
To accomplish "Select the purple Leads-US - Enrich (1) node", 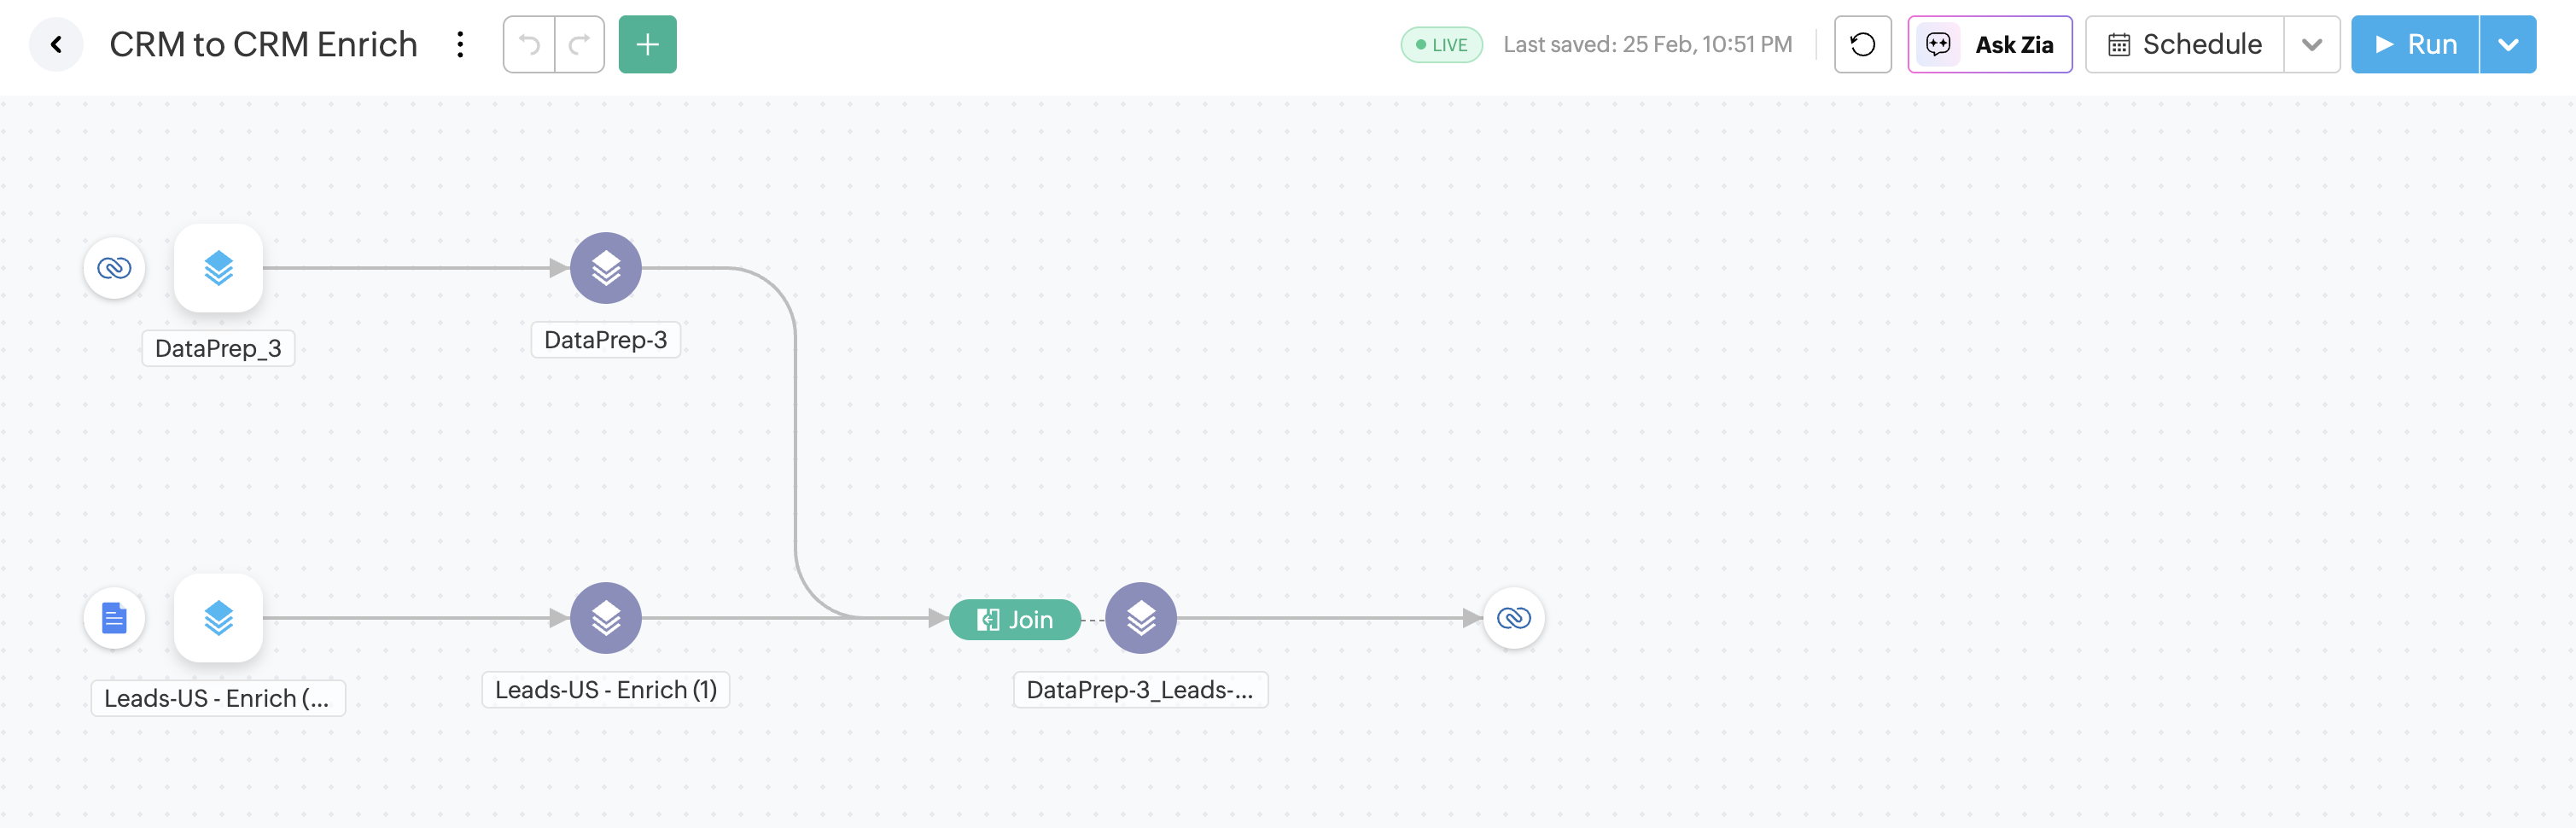I will [605, 618].
